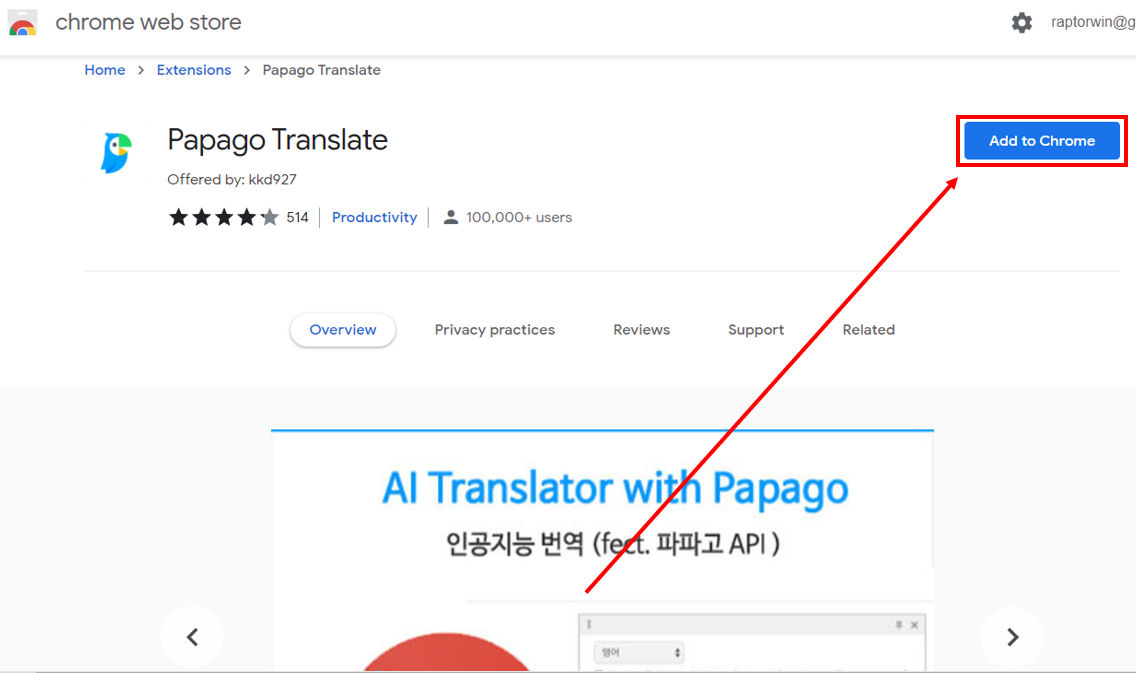The height and width of the screenshot is (673, 1136).
Task: Open the Extensions breadcrumb link
Action: click(x=194, y=70)
